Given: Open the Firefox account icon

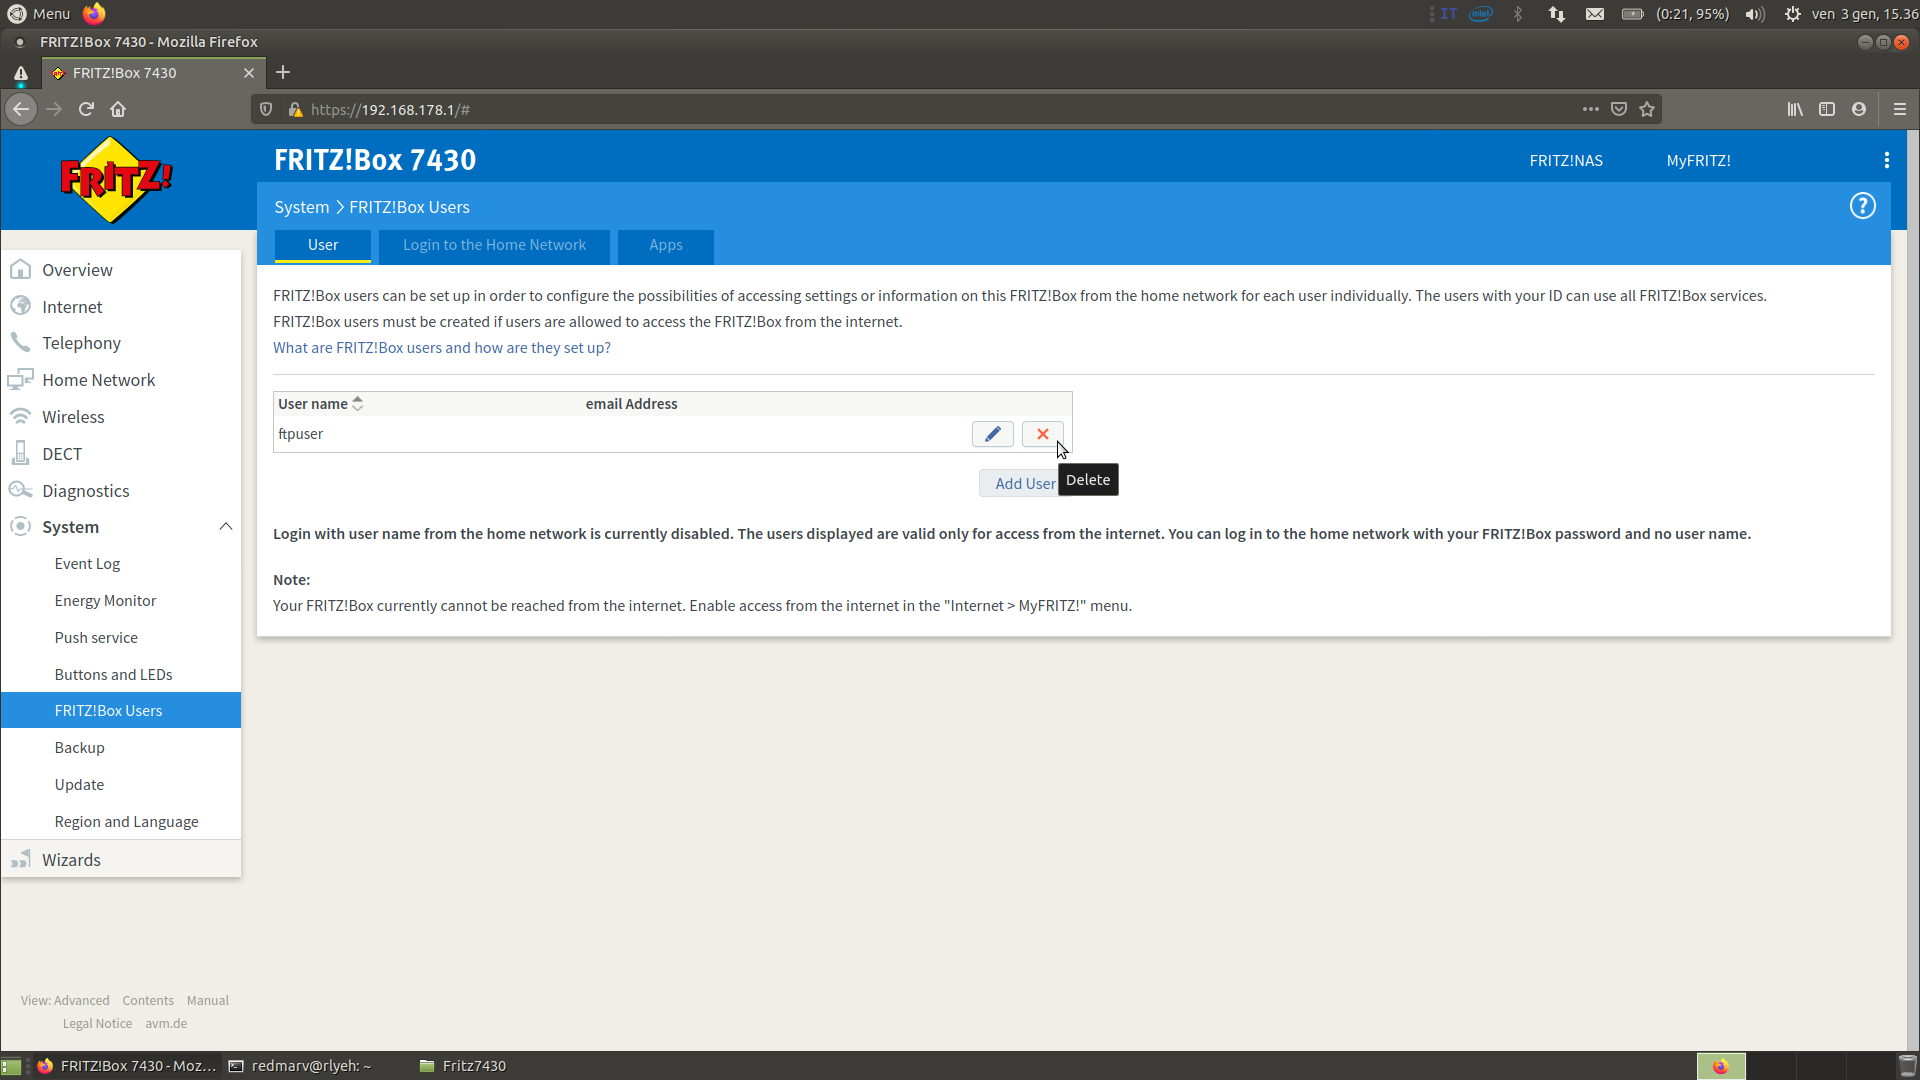Looking at the screenshot, I should coord(1859,109).
